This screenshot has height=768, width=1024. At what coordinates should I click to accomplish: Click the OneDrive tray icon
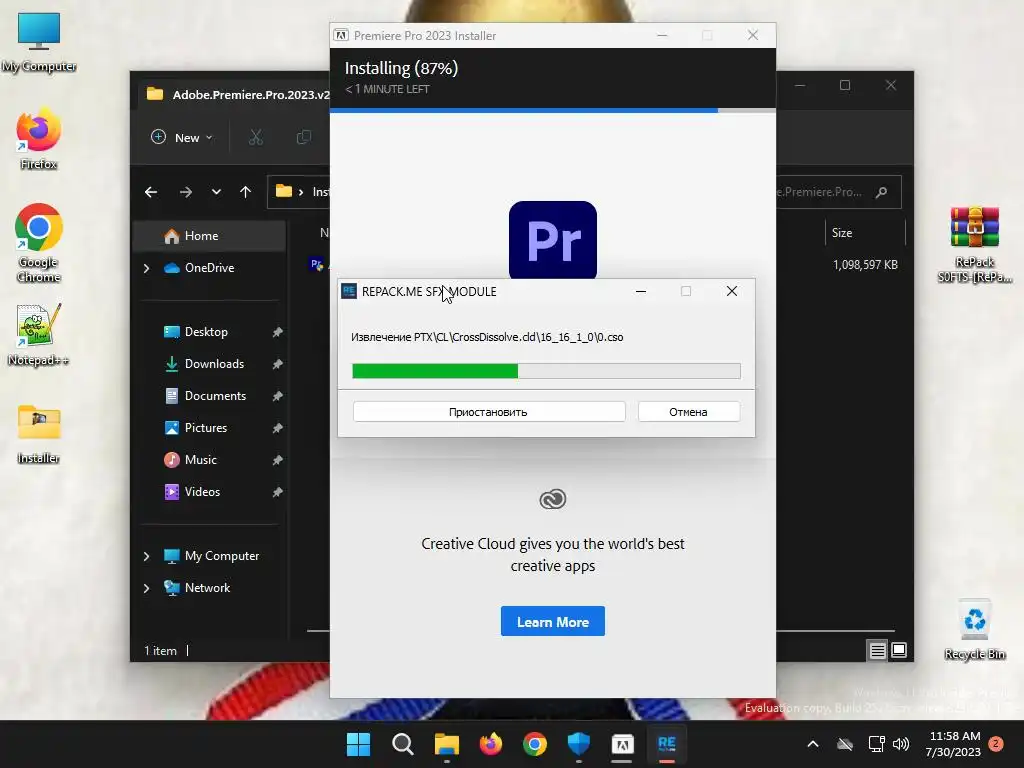845,744
